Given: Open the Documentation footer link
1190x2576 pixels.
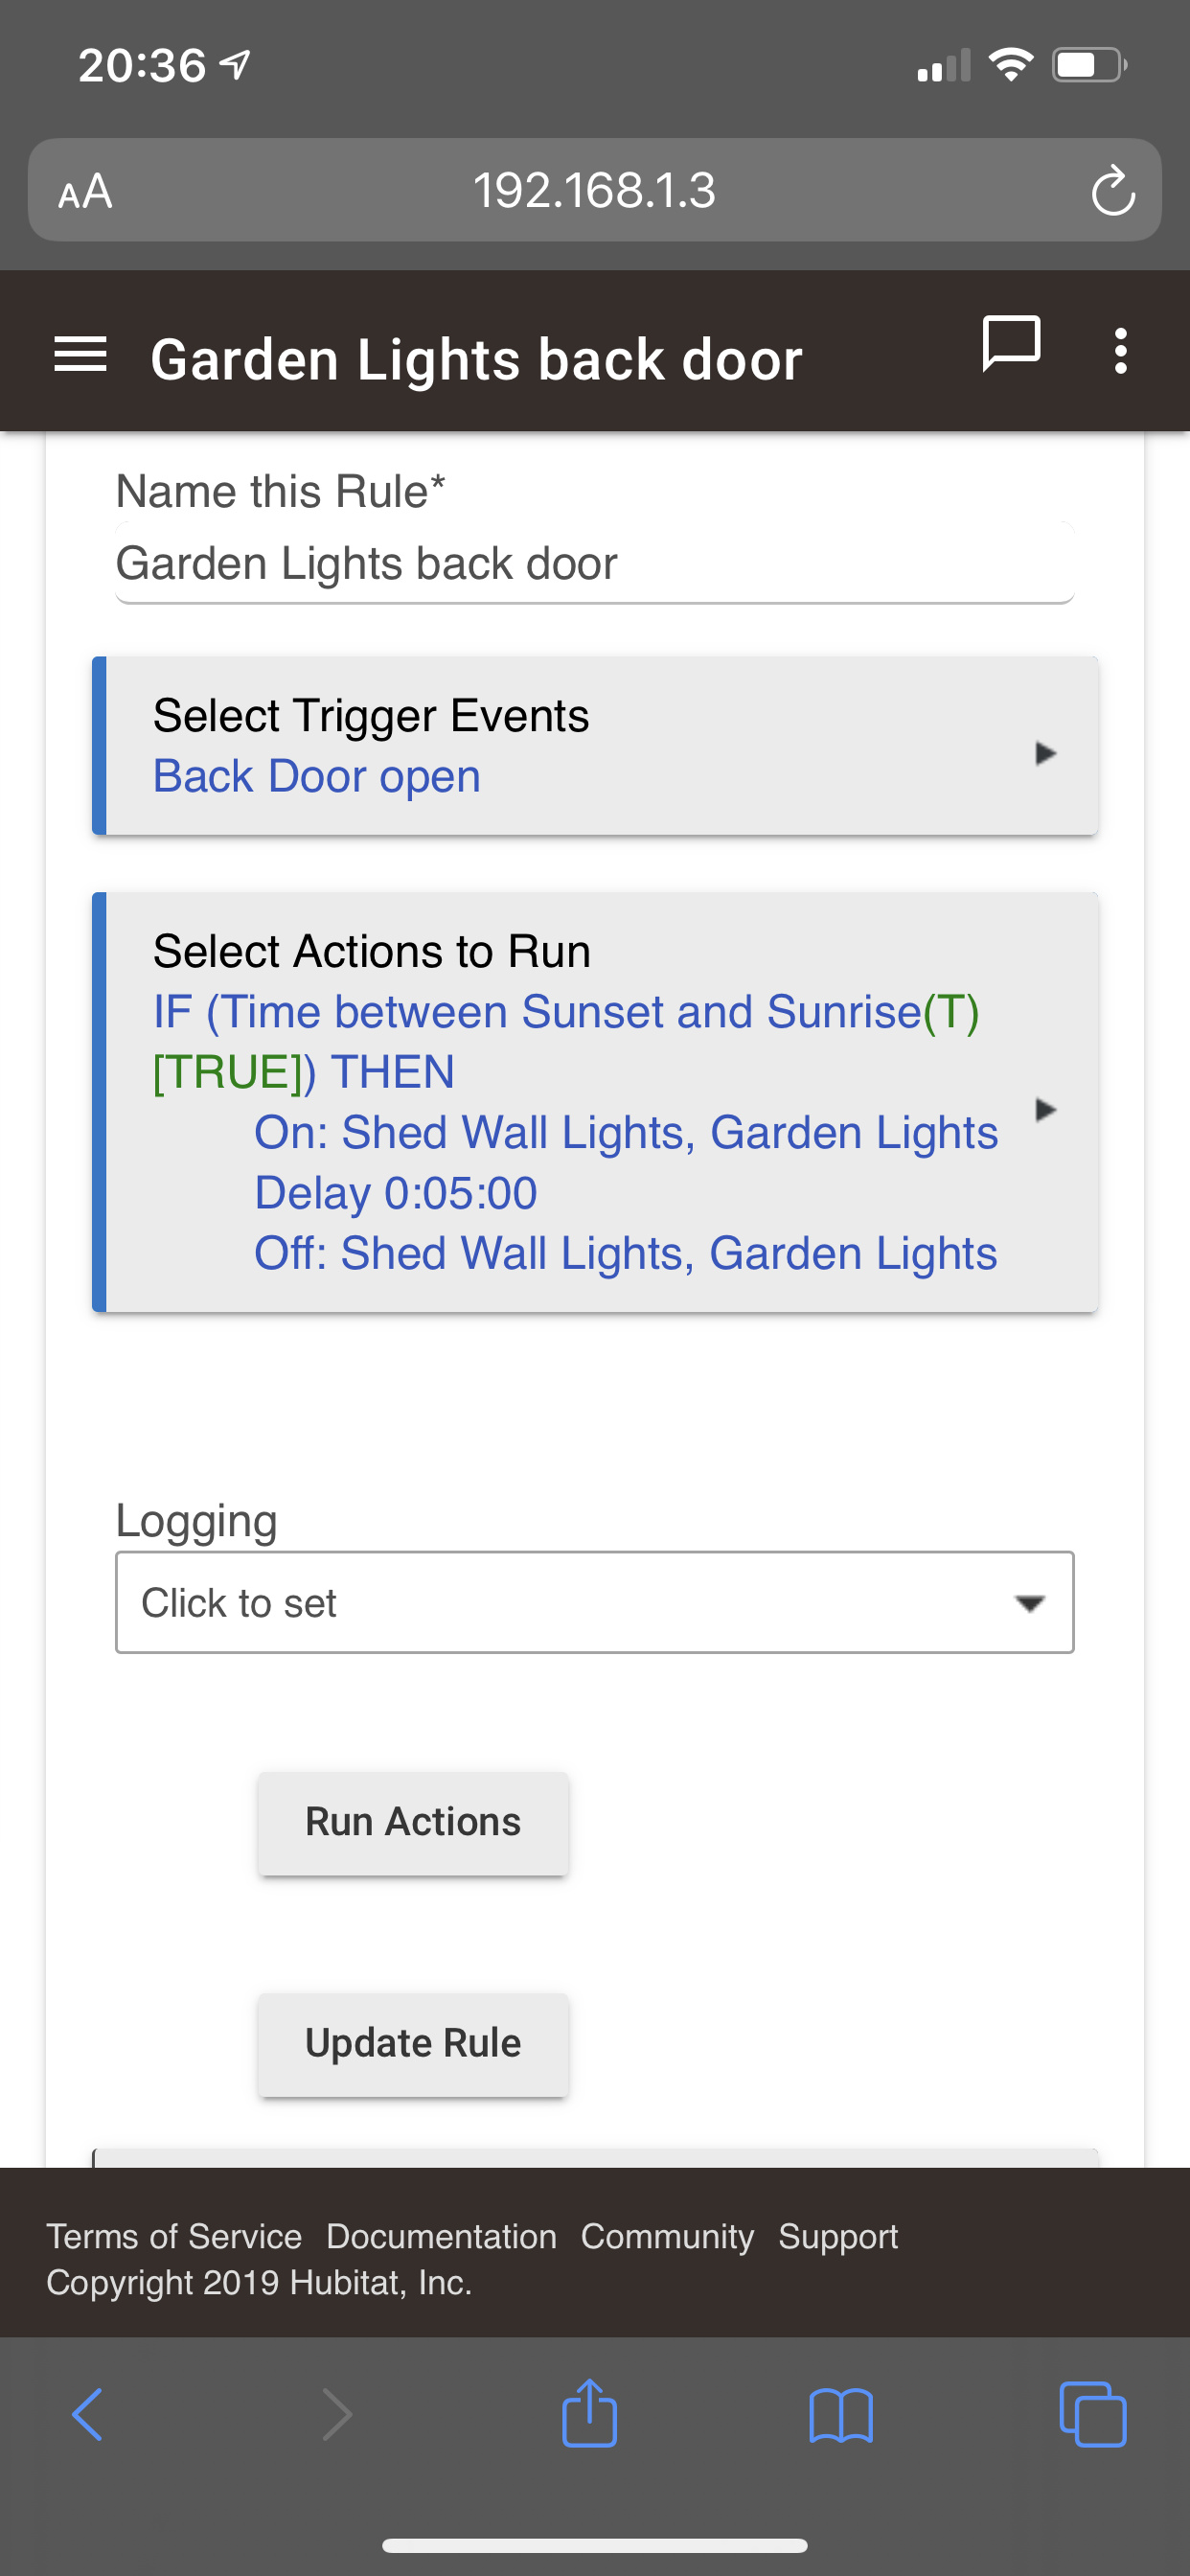Looking at the screenshot, I should (441, 2236).
